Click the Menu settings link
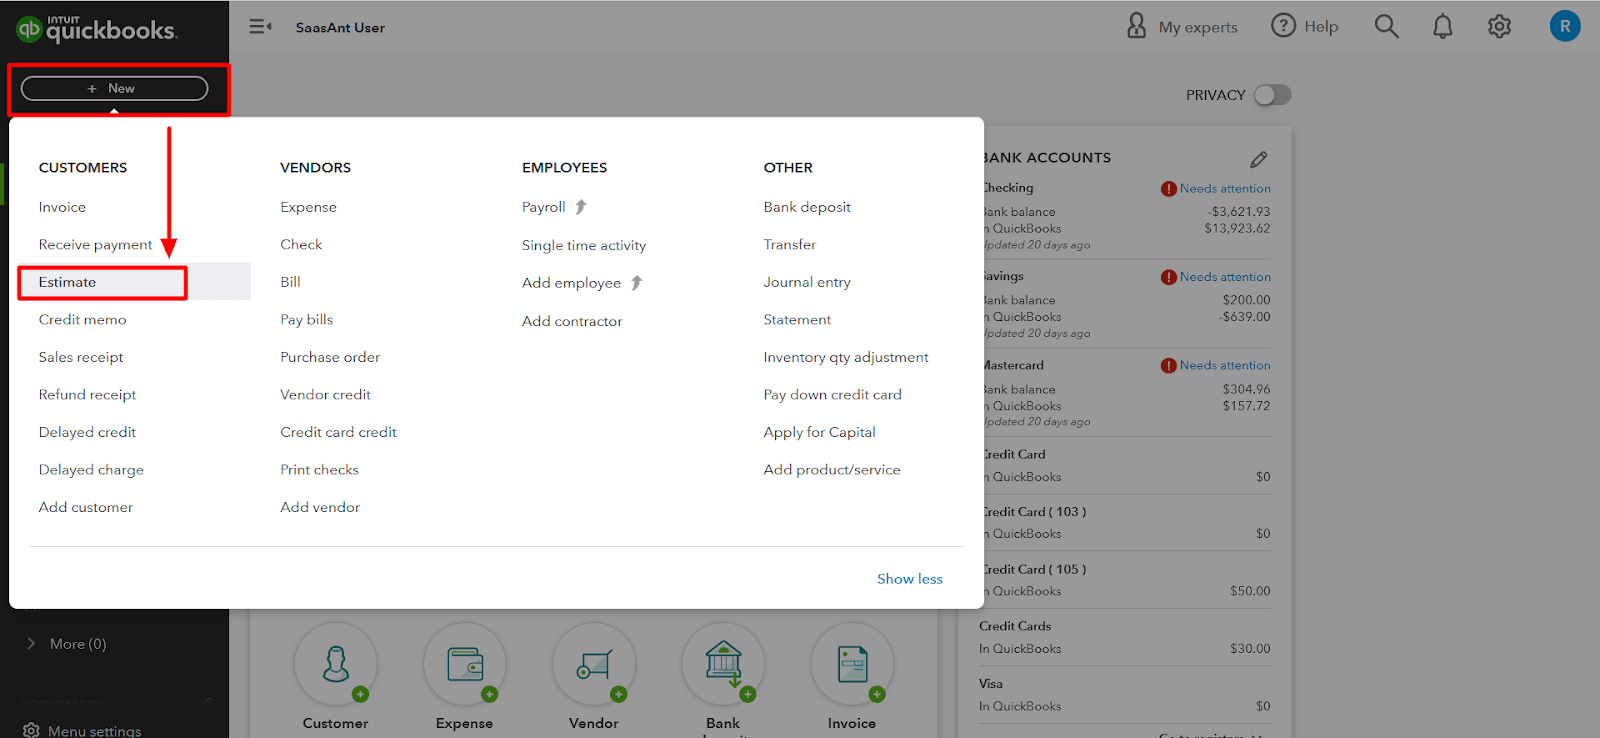Image resolution: width=1600 pixels, height=738 pixels. tap(95, 731)
